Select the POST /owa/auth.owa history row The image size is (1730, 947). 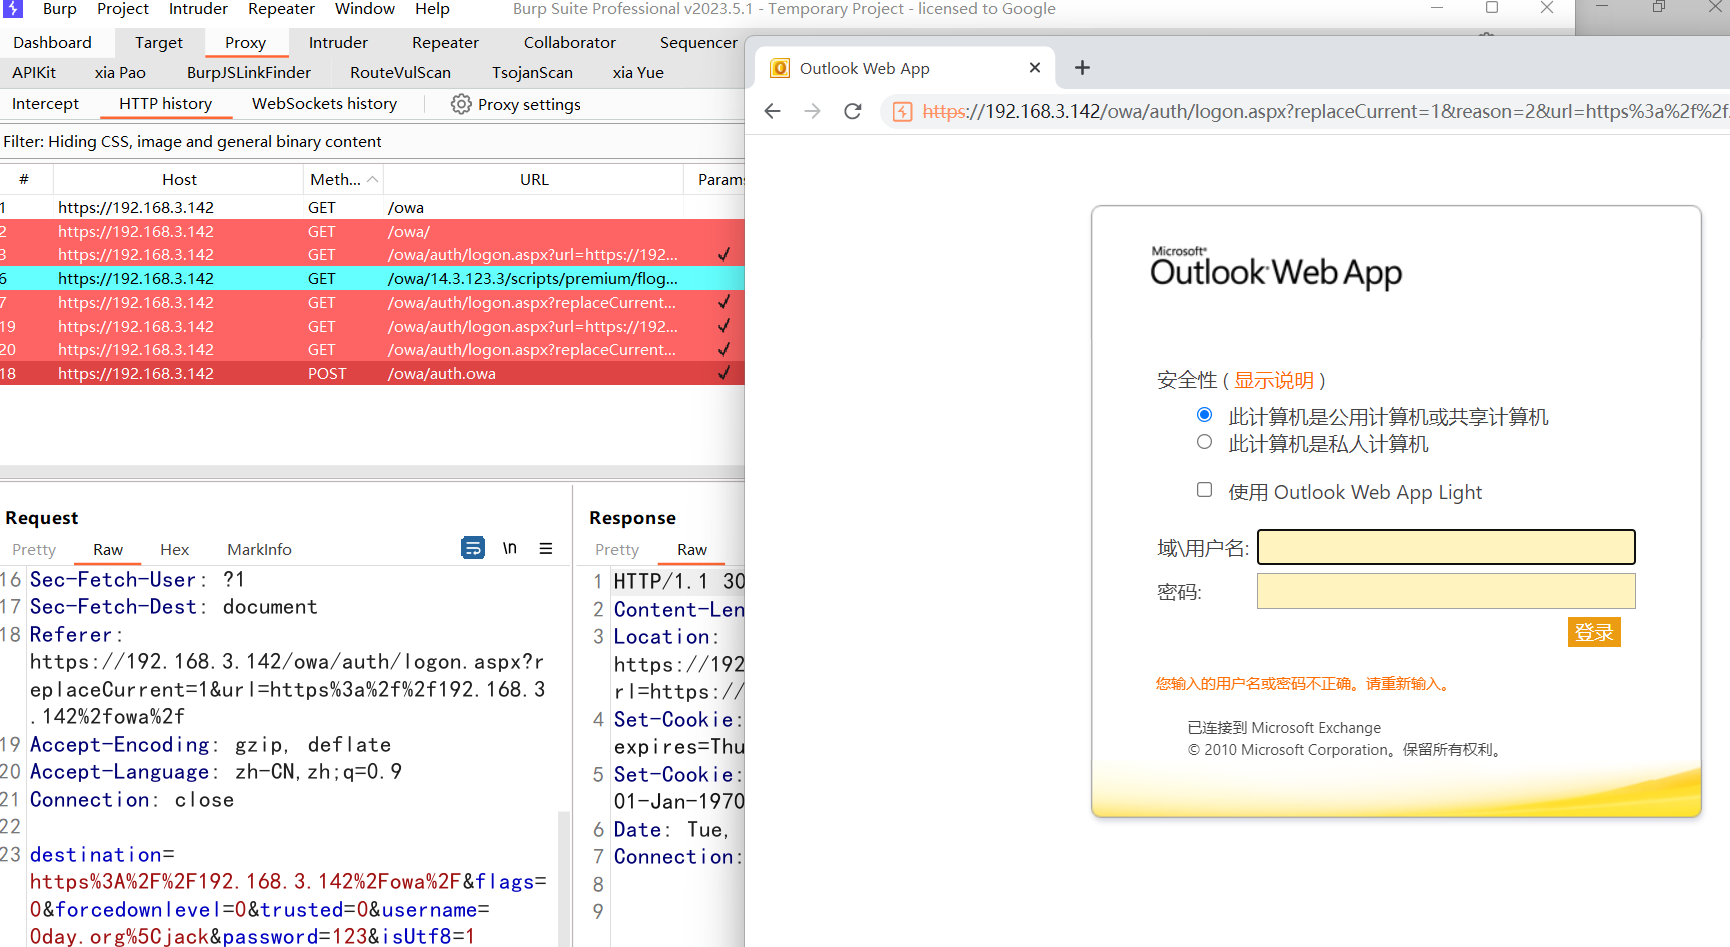click(x=372, y=374)
